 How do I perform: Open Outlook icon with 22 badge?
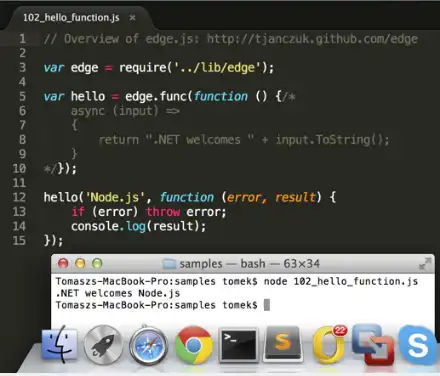pyautogui.click(x=329, y=344)
